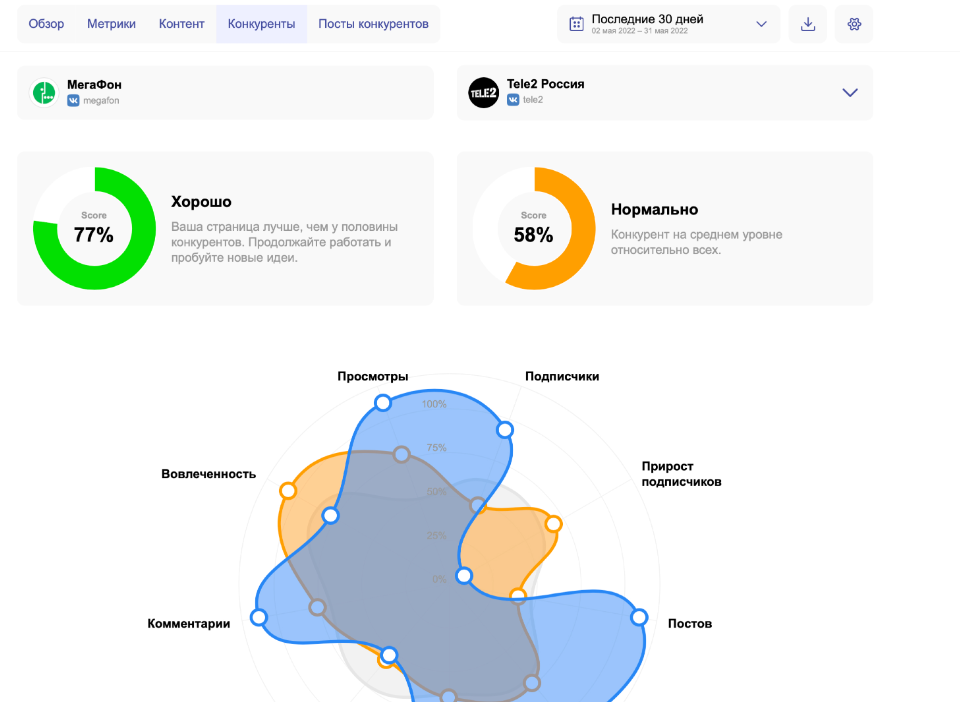Select the orange Вовлеченность data point
Viewport: 960px width, 702px height.
pyautogui.click(x=288, y=490)
